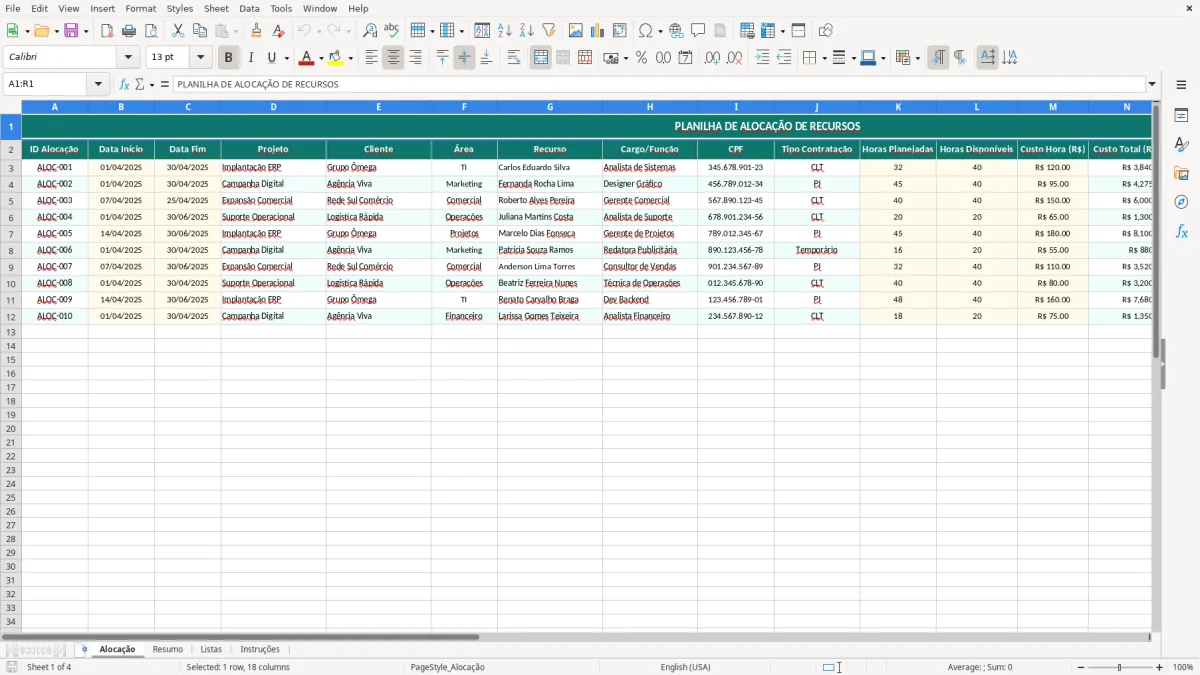Click Define Print Area icon
This screenshot has width=1200, height=675.
point(747,31)
